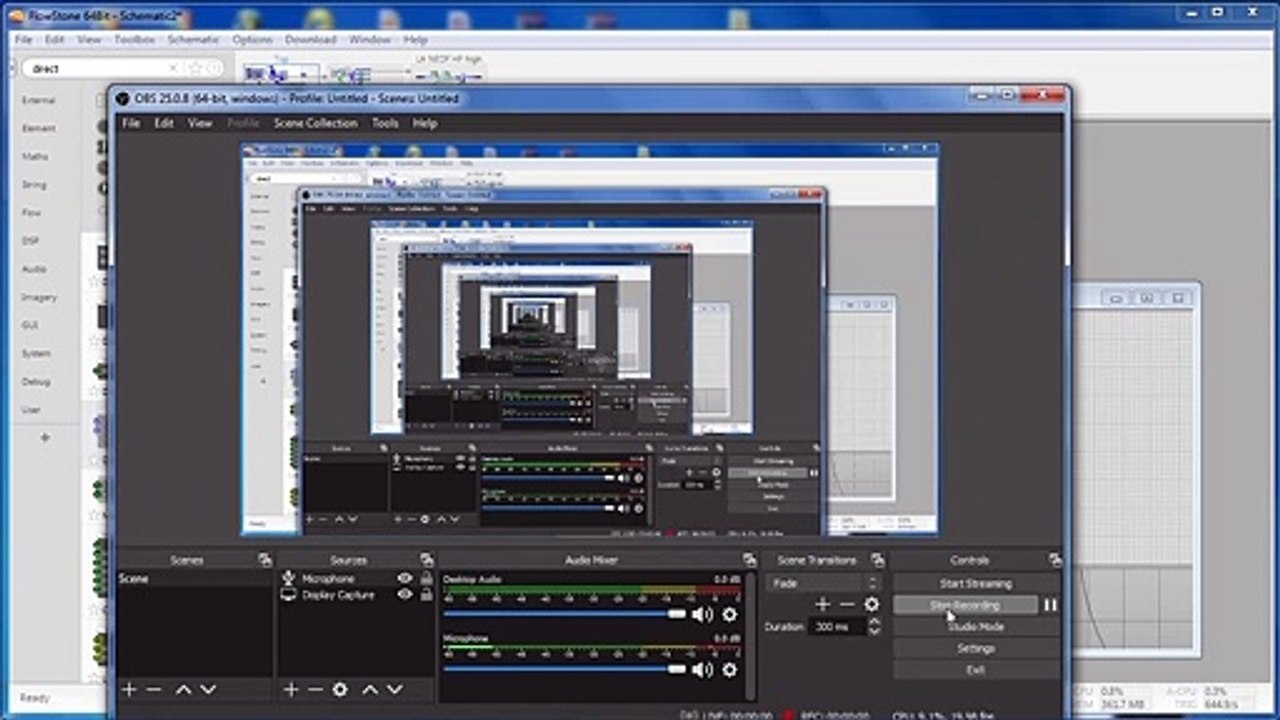Viewport: 1280px width, 720px height.
Task: Pop out the Controls dock panel
Action: (x=1054, y=560)
